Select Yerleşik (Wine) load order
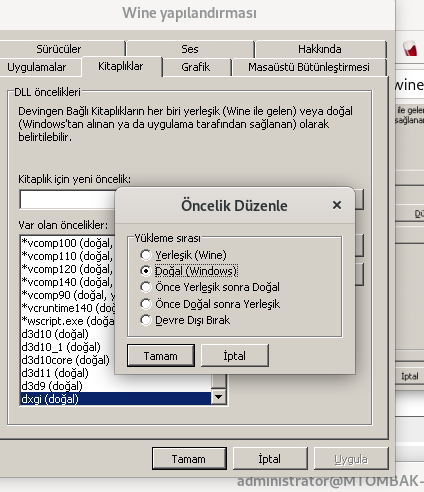424x492 pixels. 146,255
